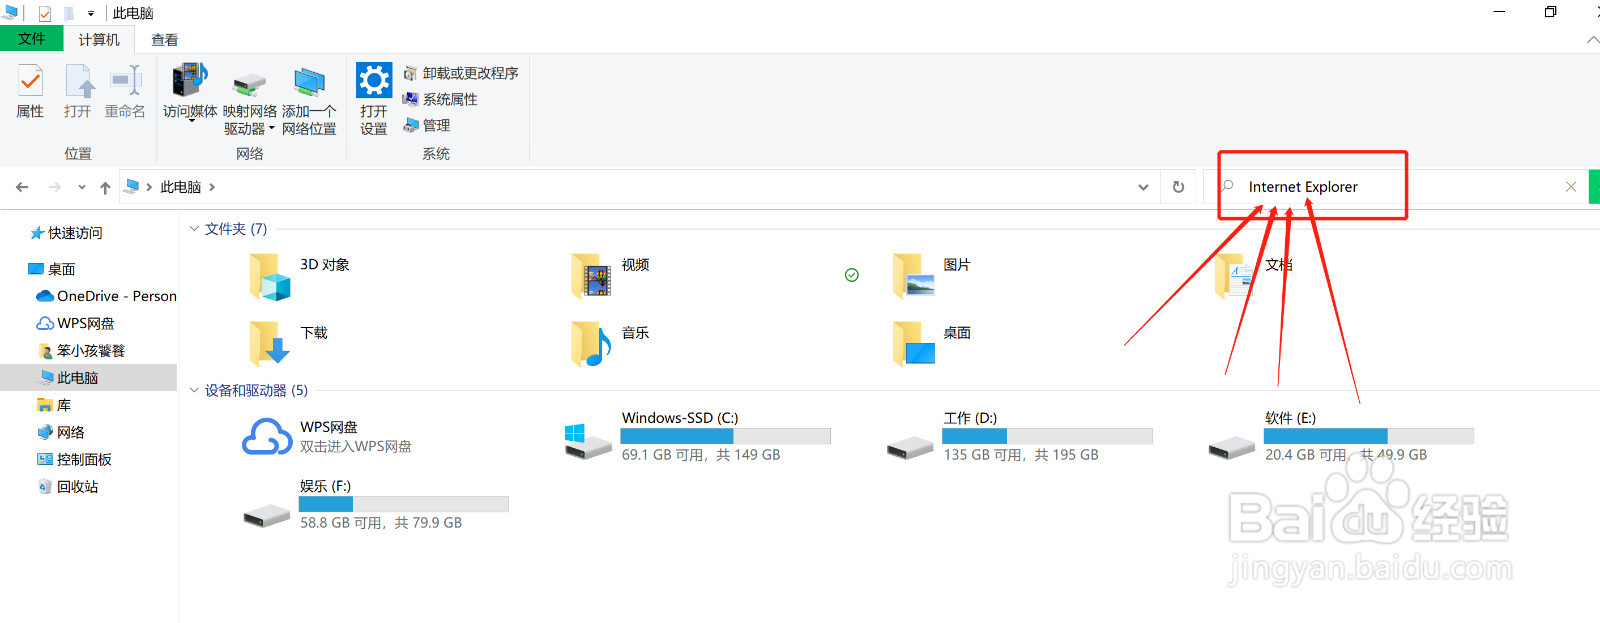The height and width of the screenshot is (623, 1600).
Task: Click 此电脑 in the address bar path
Action: click(x=180, y=187)
